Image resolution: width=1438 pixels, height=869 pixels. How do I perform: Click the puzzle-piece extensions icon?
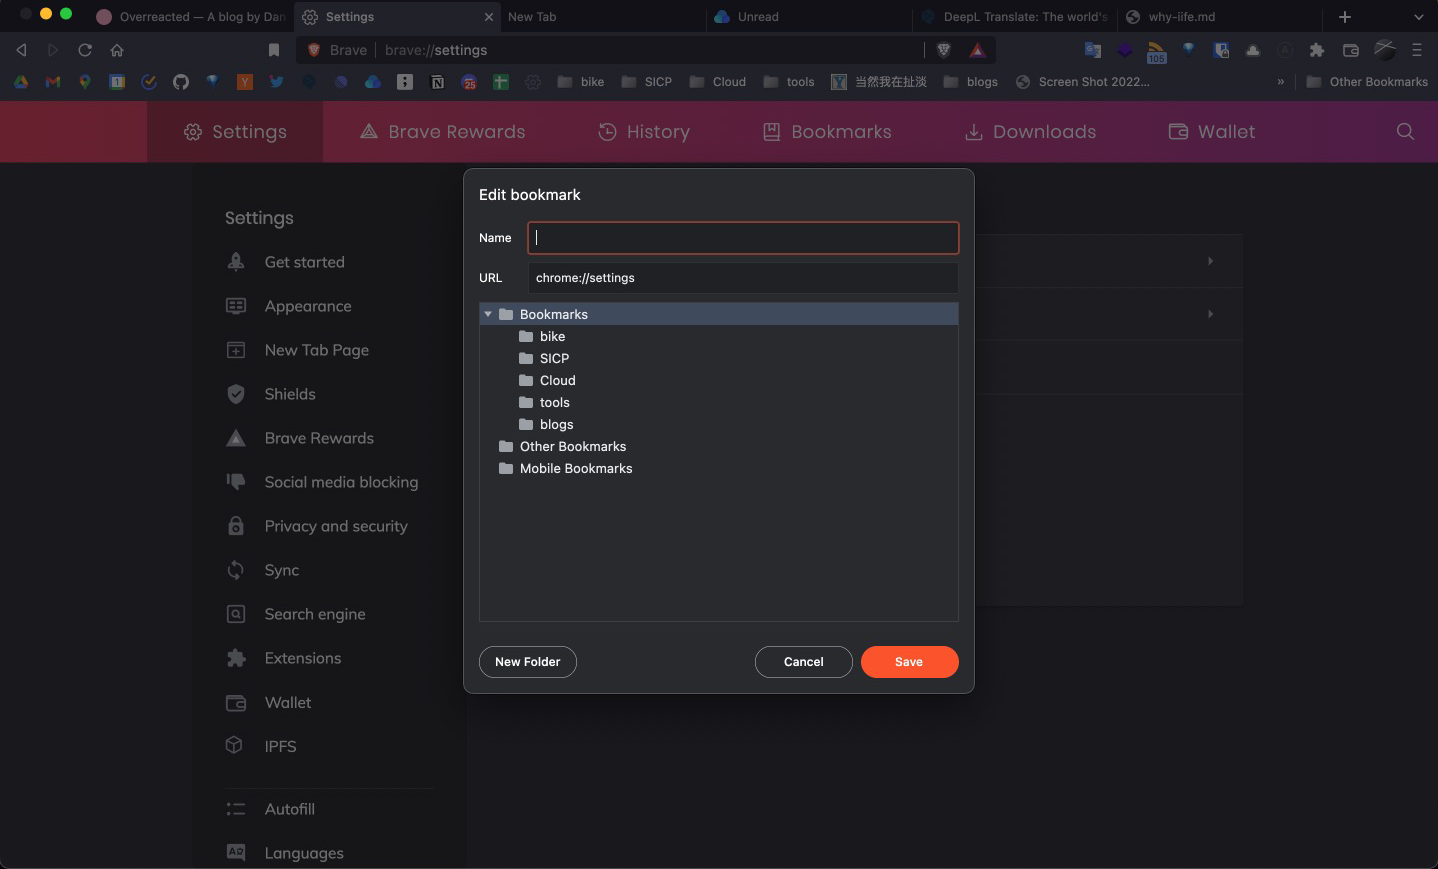[1317, 50]
